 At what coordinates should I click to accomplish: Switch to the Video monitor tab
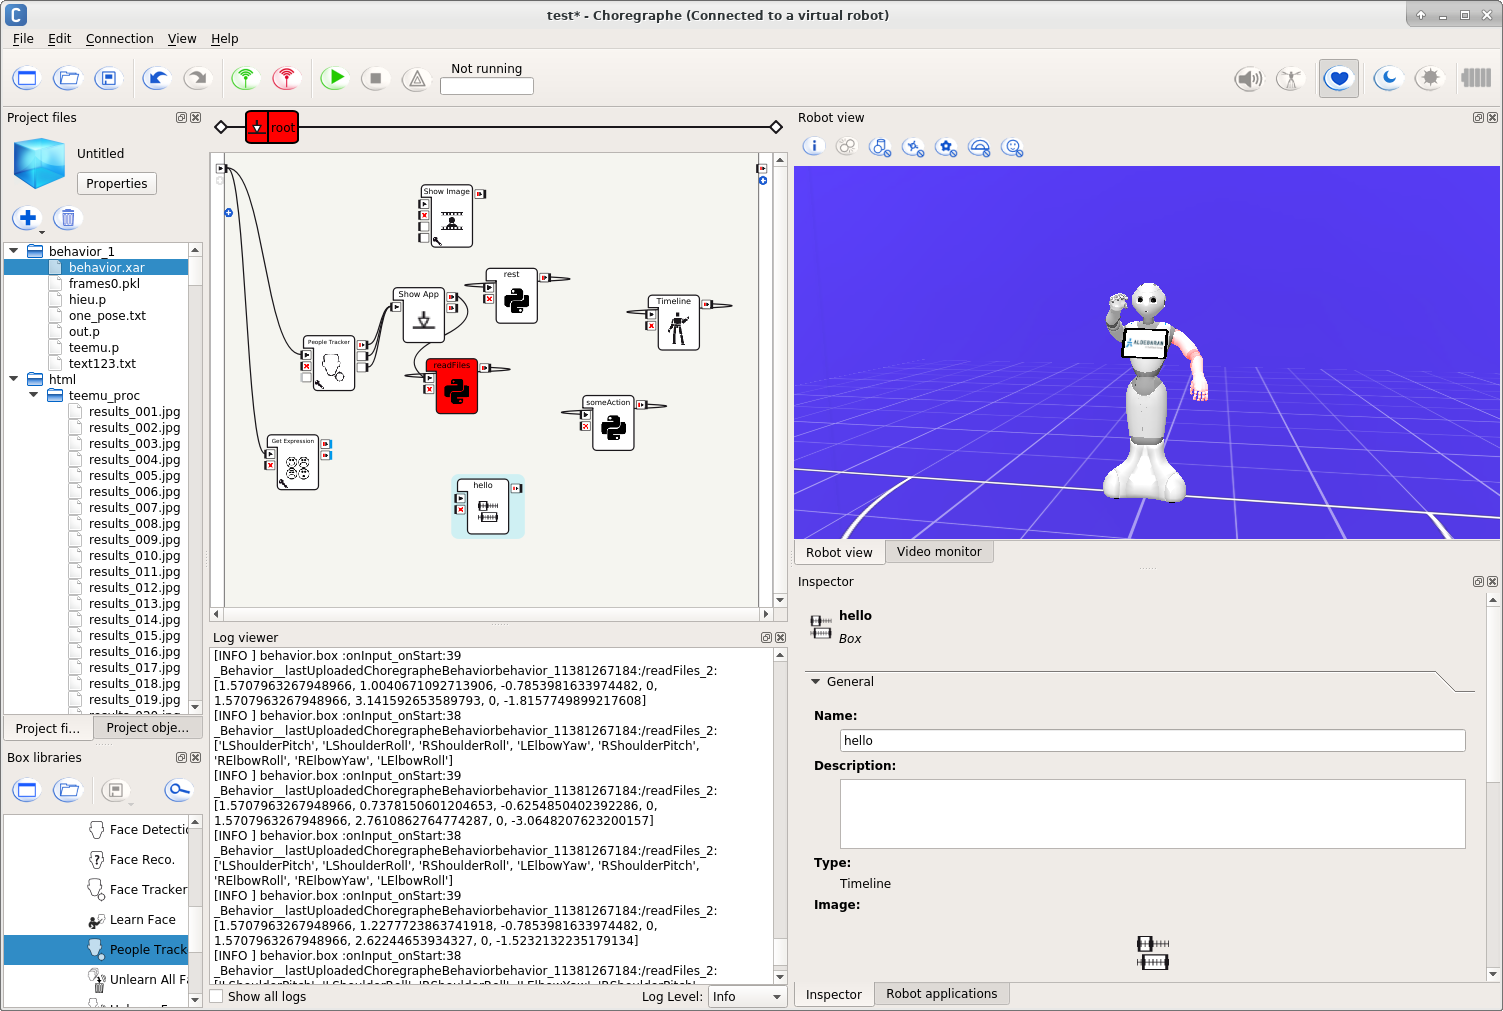(x=939, y=551)
